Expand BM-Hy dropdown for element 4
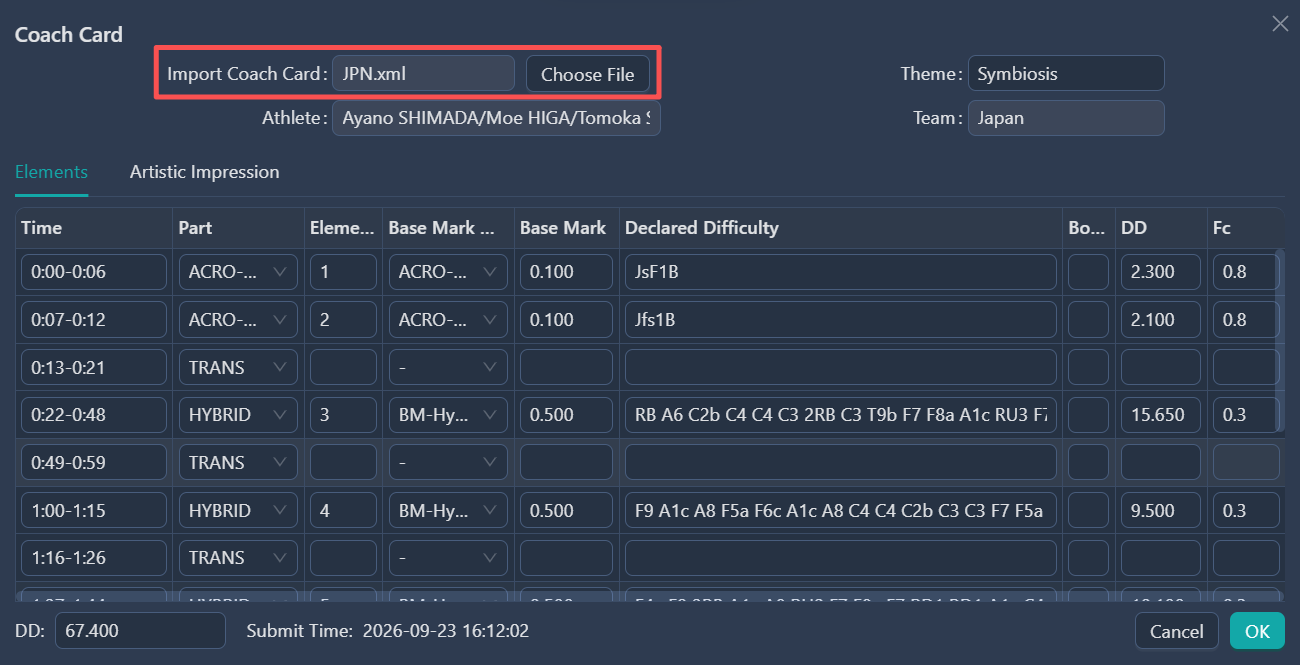The height and width of the screenshot is (665, 1300). [448, 510]
